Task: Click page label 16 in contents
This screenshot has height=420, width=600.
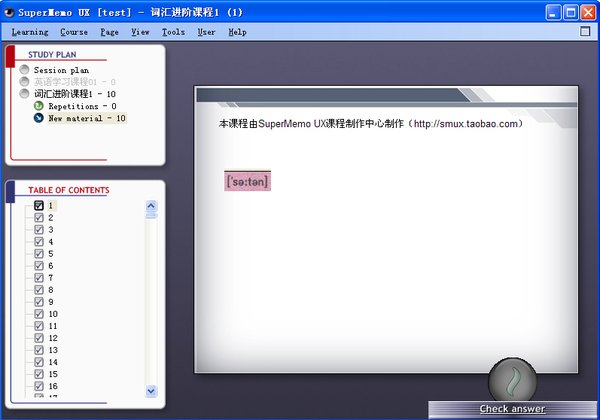Action: click(53, 386)
